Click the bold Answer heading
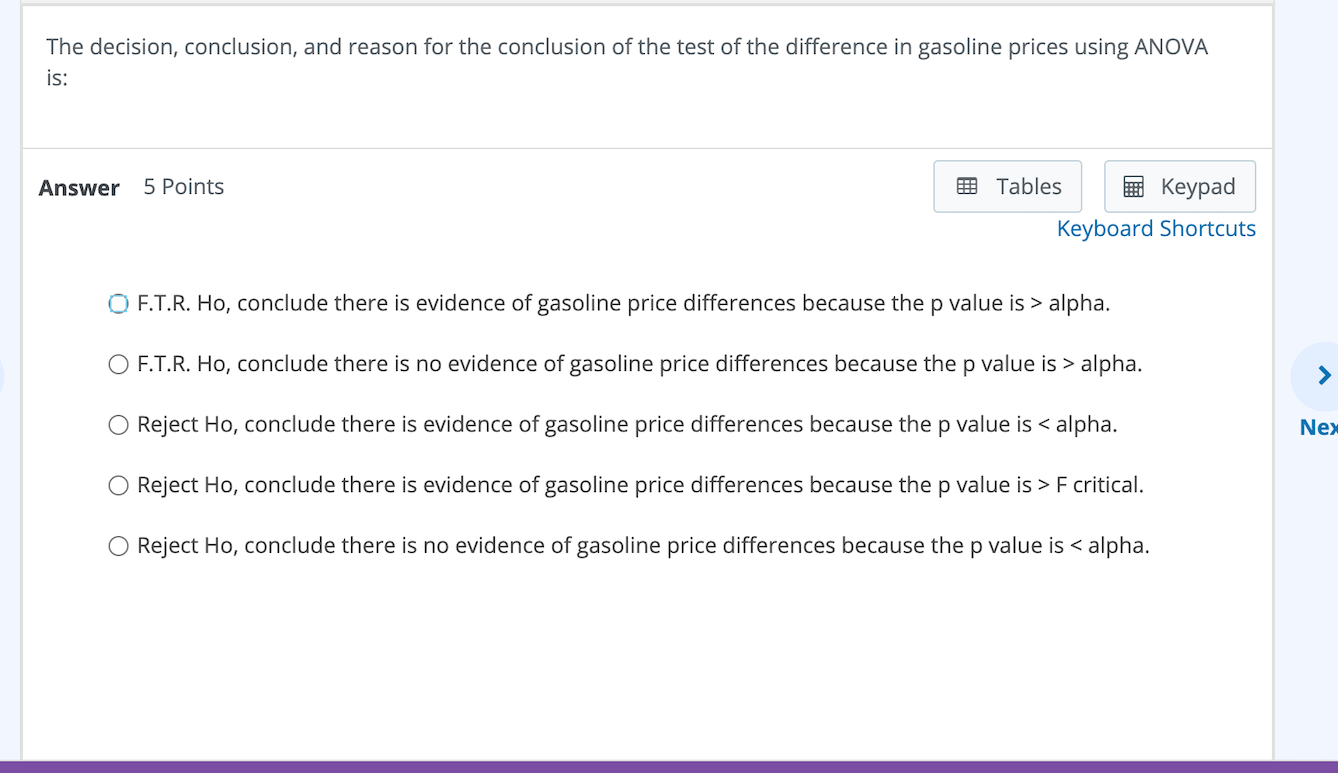Image resolution: width=1338 pixels, height=773 pixels. [79, 188]
